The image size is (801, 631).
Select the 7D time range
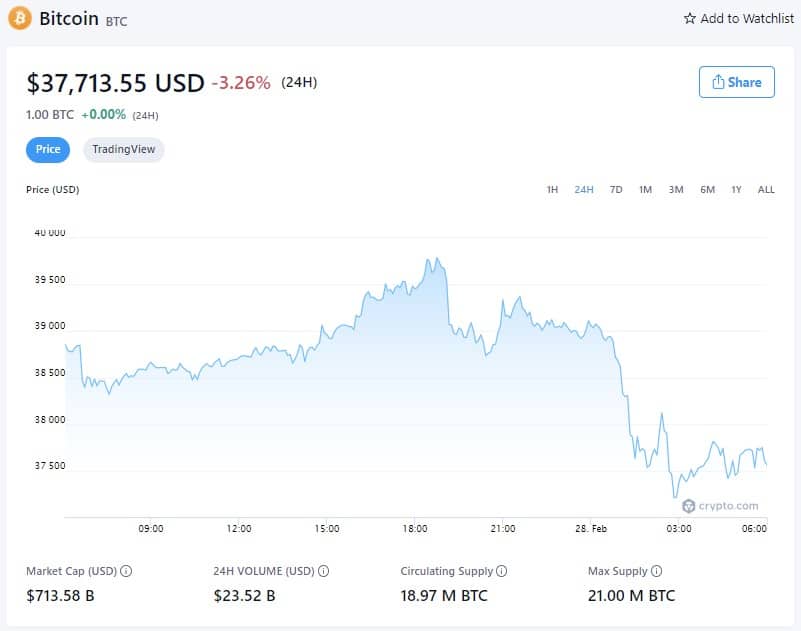click(x=616, y=190)
